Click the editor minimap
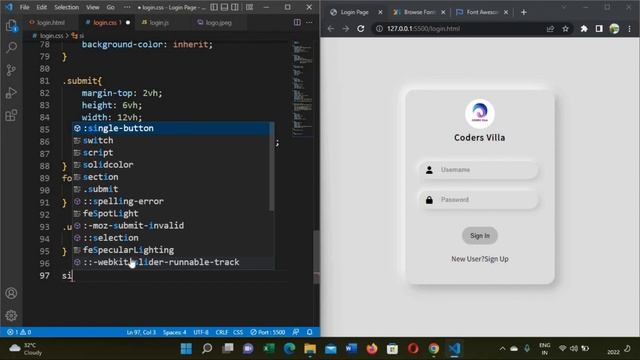Image resolution: width=640 pixels, height=360 pixels. pos(302,88)
